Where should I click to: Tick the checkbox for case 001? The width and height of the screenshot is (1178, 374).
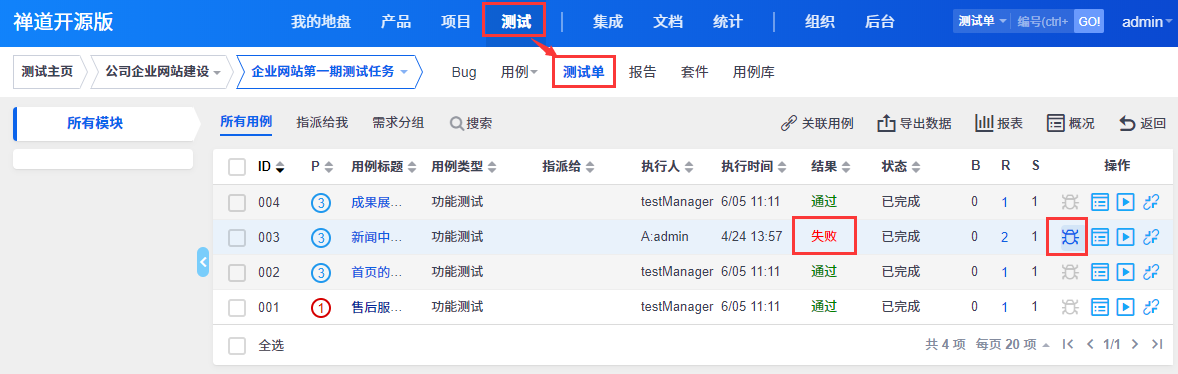click(237, 307)
